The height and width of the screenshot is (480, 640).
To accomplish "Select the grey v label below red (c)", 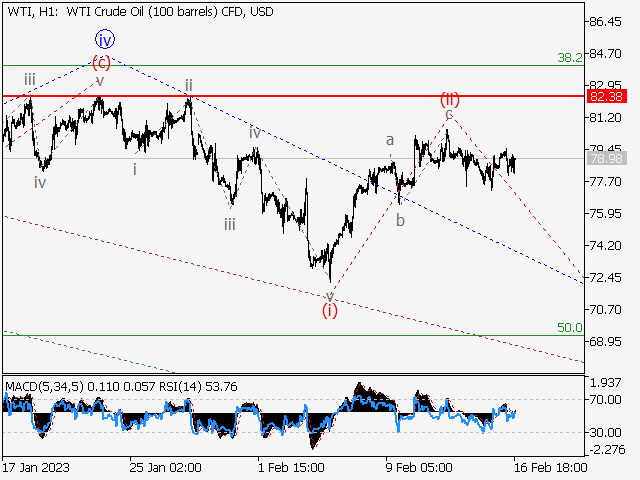I will click(100, 80).
